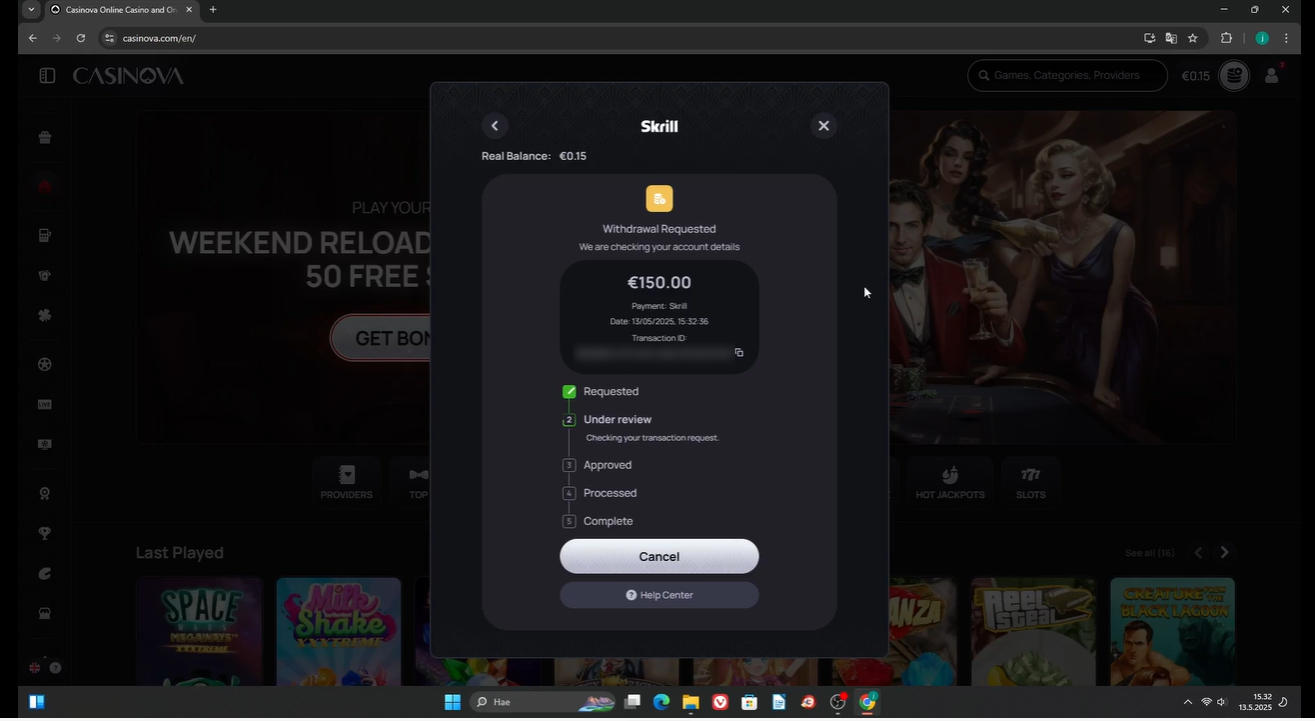Close the Skrill withdrawal dialog
1315x721 pixels.
[823, 126]
